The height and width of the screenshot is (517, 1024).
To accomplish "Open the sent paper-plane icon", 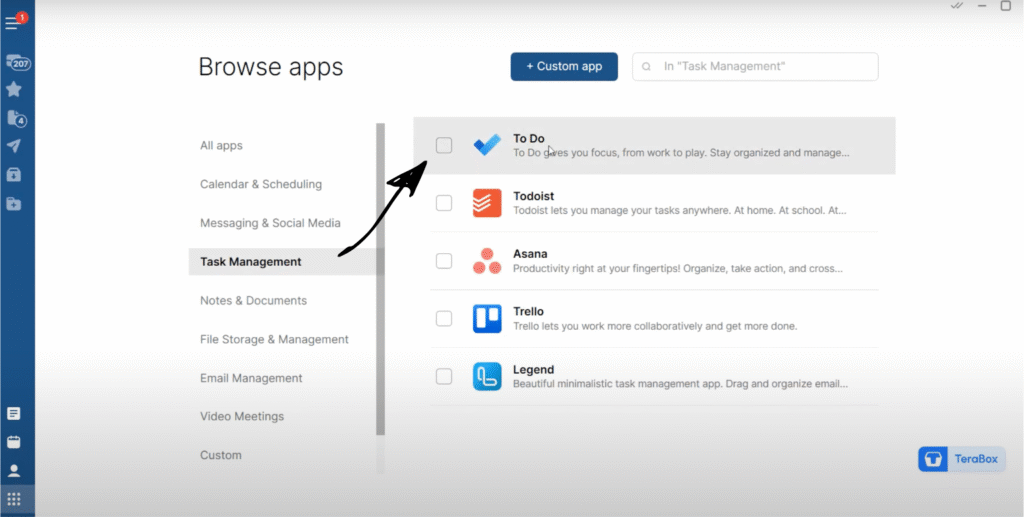I will point(14,146).
